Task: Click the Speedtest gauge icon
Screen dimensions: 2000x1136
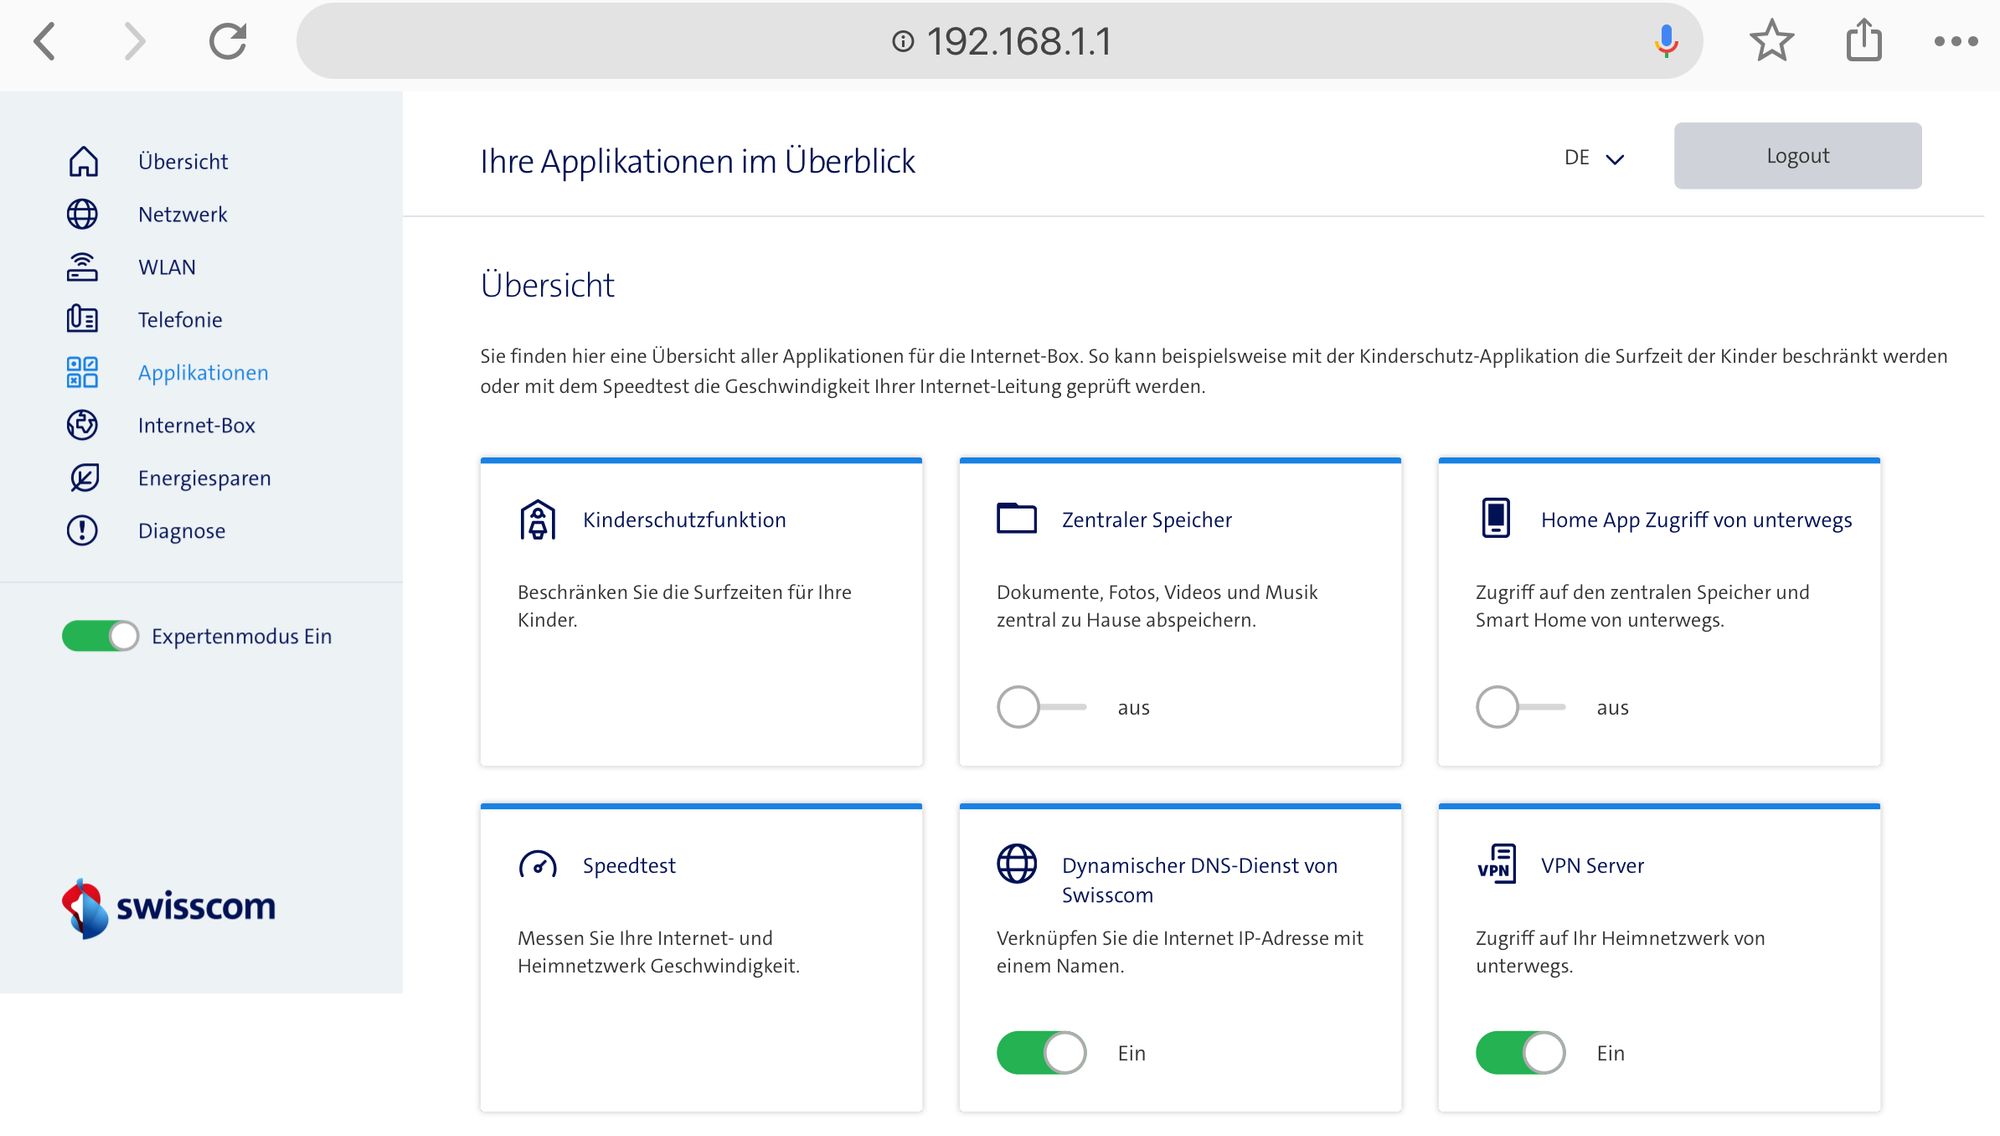Action: (538, 864)
